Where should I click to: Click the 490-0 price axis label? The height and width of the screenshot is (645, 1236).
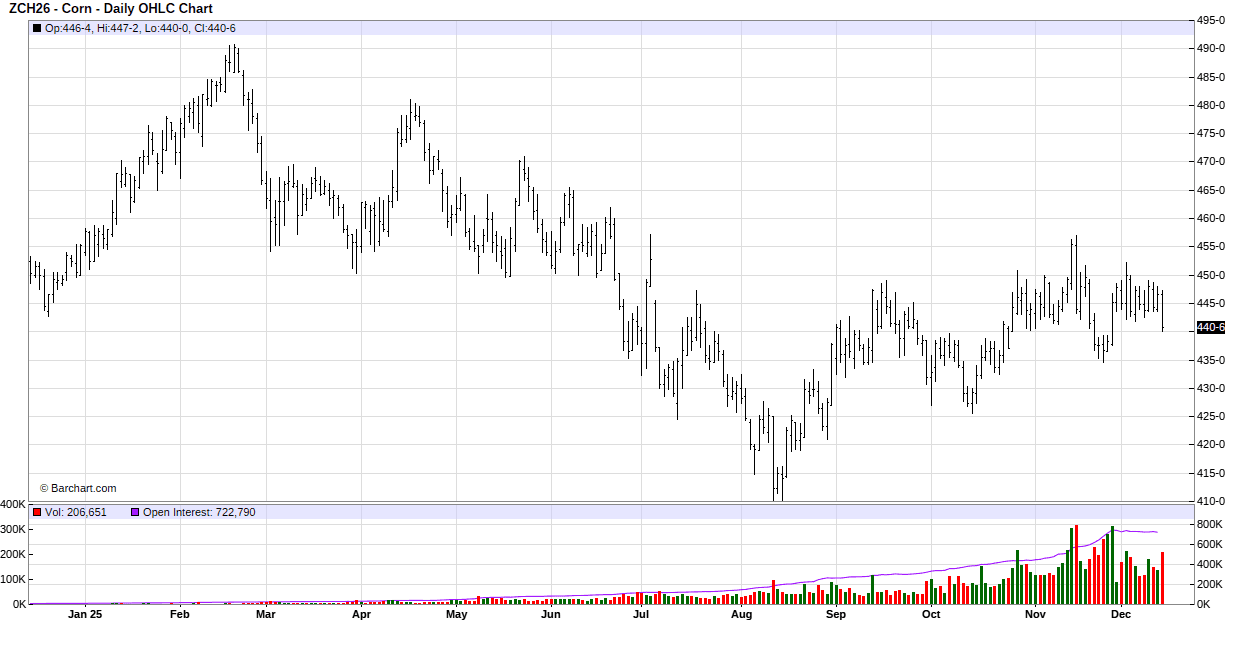1211,49
